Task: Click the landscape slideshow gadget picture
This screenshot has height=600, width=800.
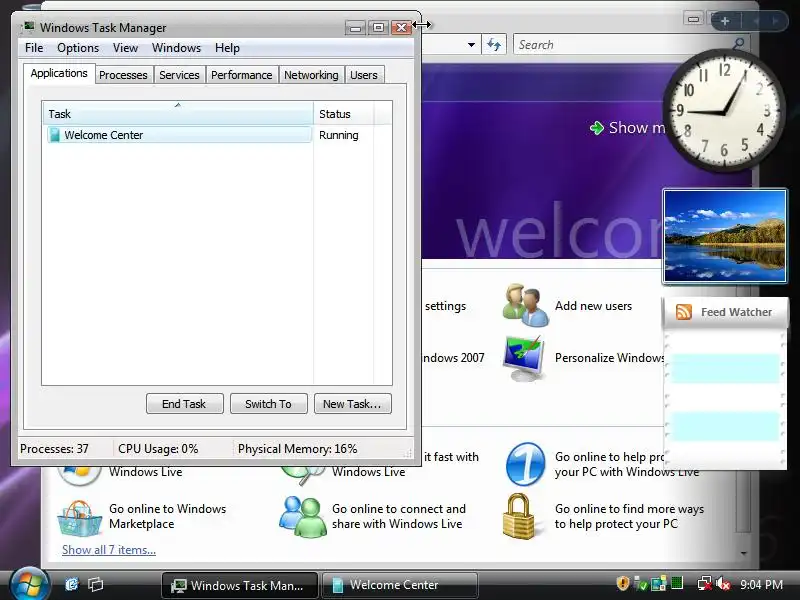Action: pyautogui.click(x=725, y=236)
